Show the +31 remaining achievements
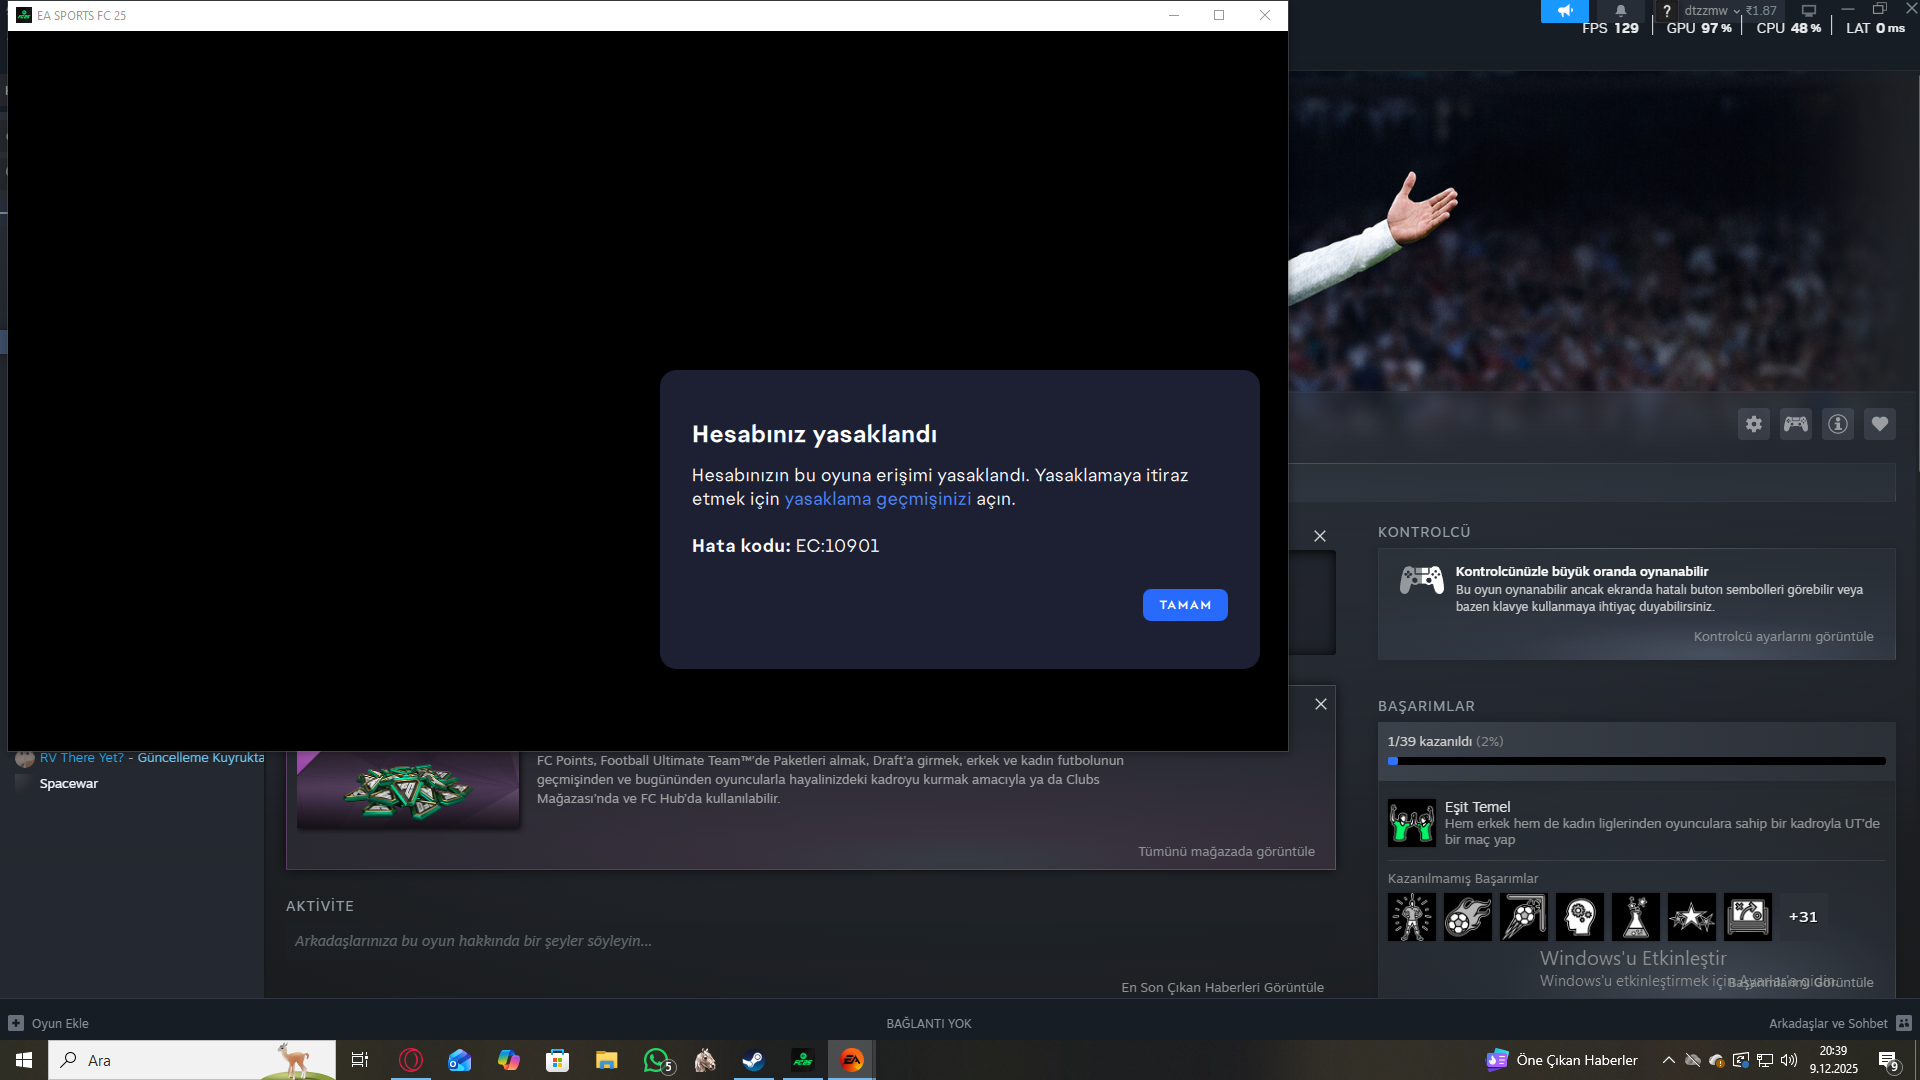Screen dimensions: 1920x1080 1803,917
